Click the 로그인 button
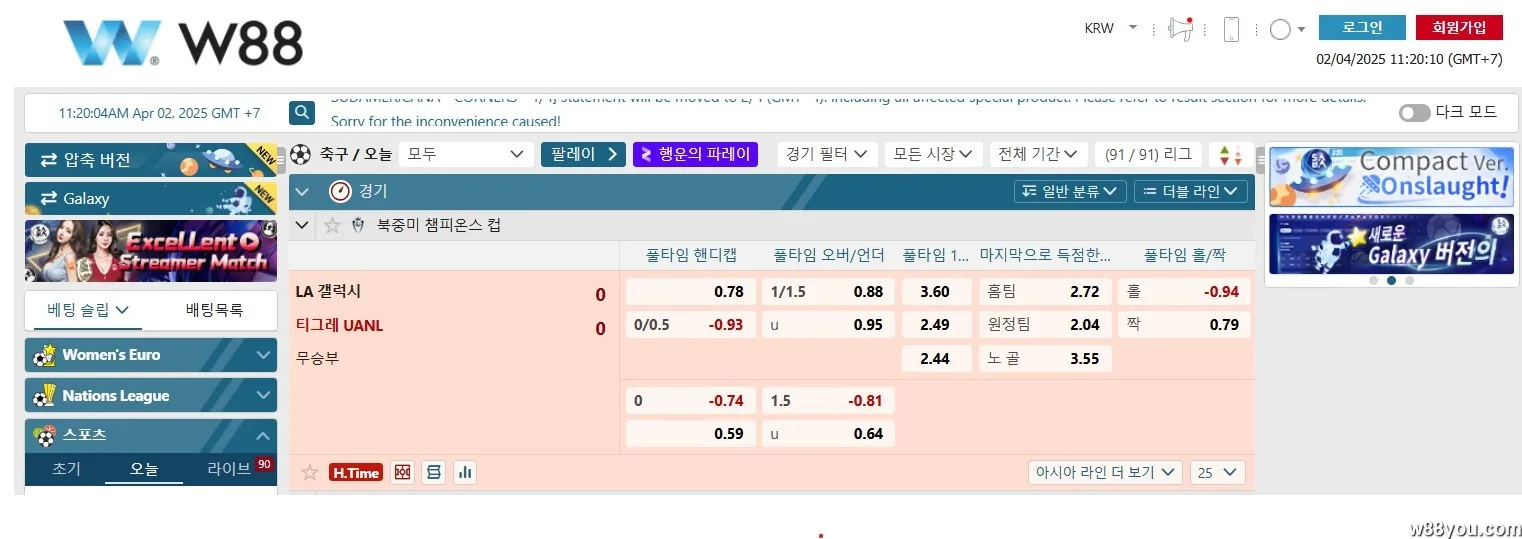 pyautogui.click(x=1362, y=28)
